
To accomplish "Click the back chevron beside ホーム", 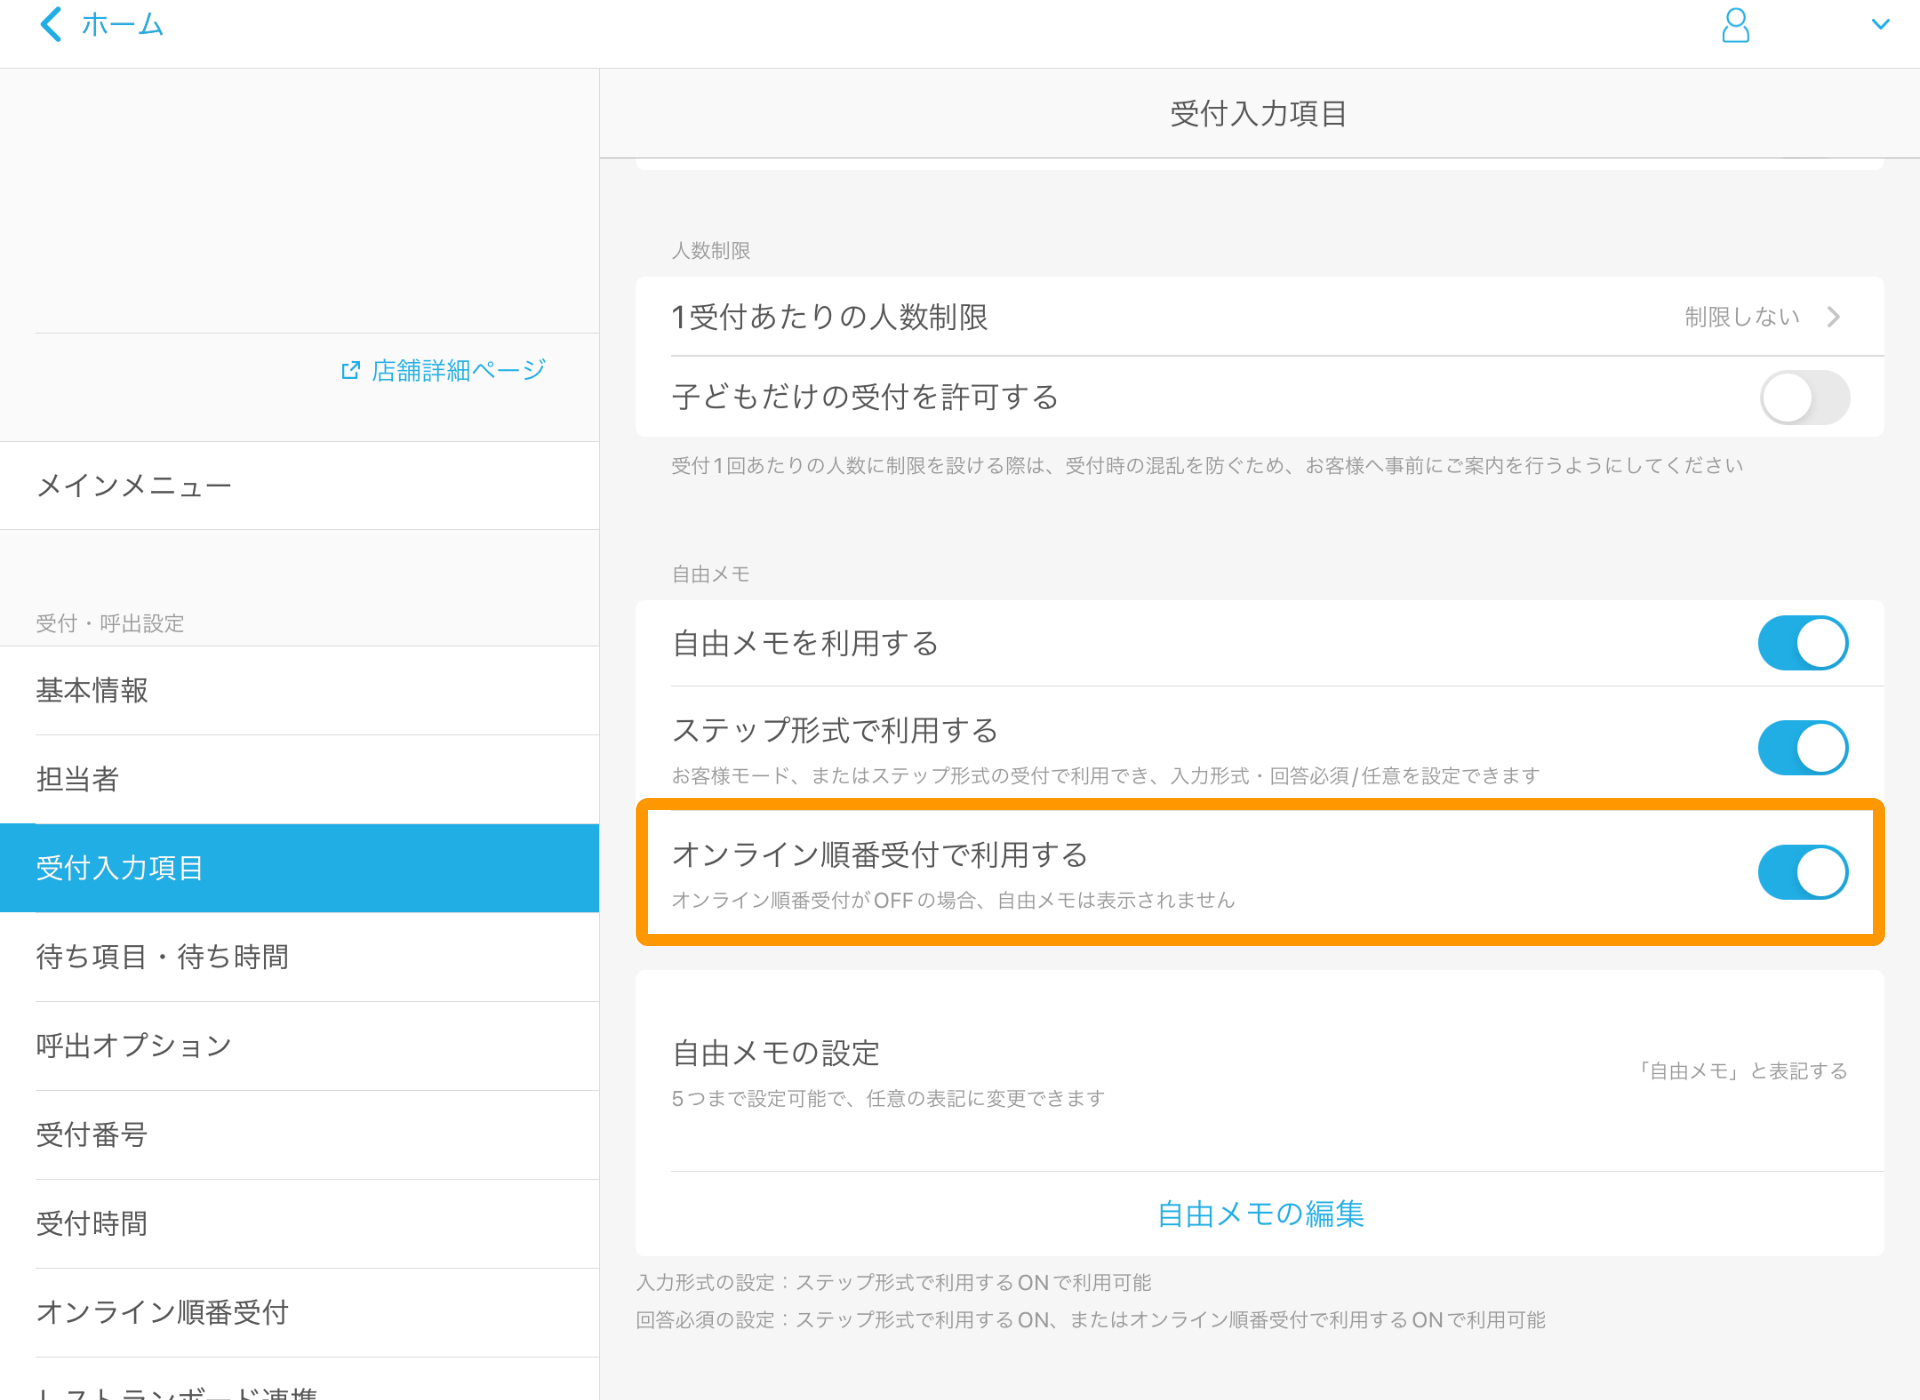I will (x=51, y=24).
